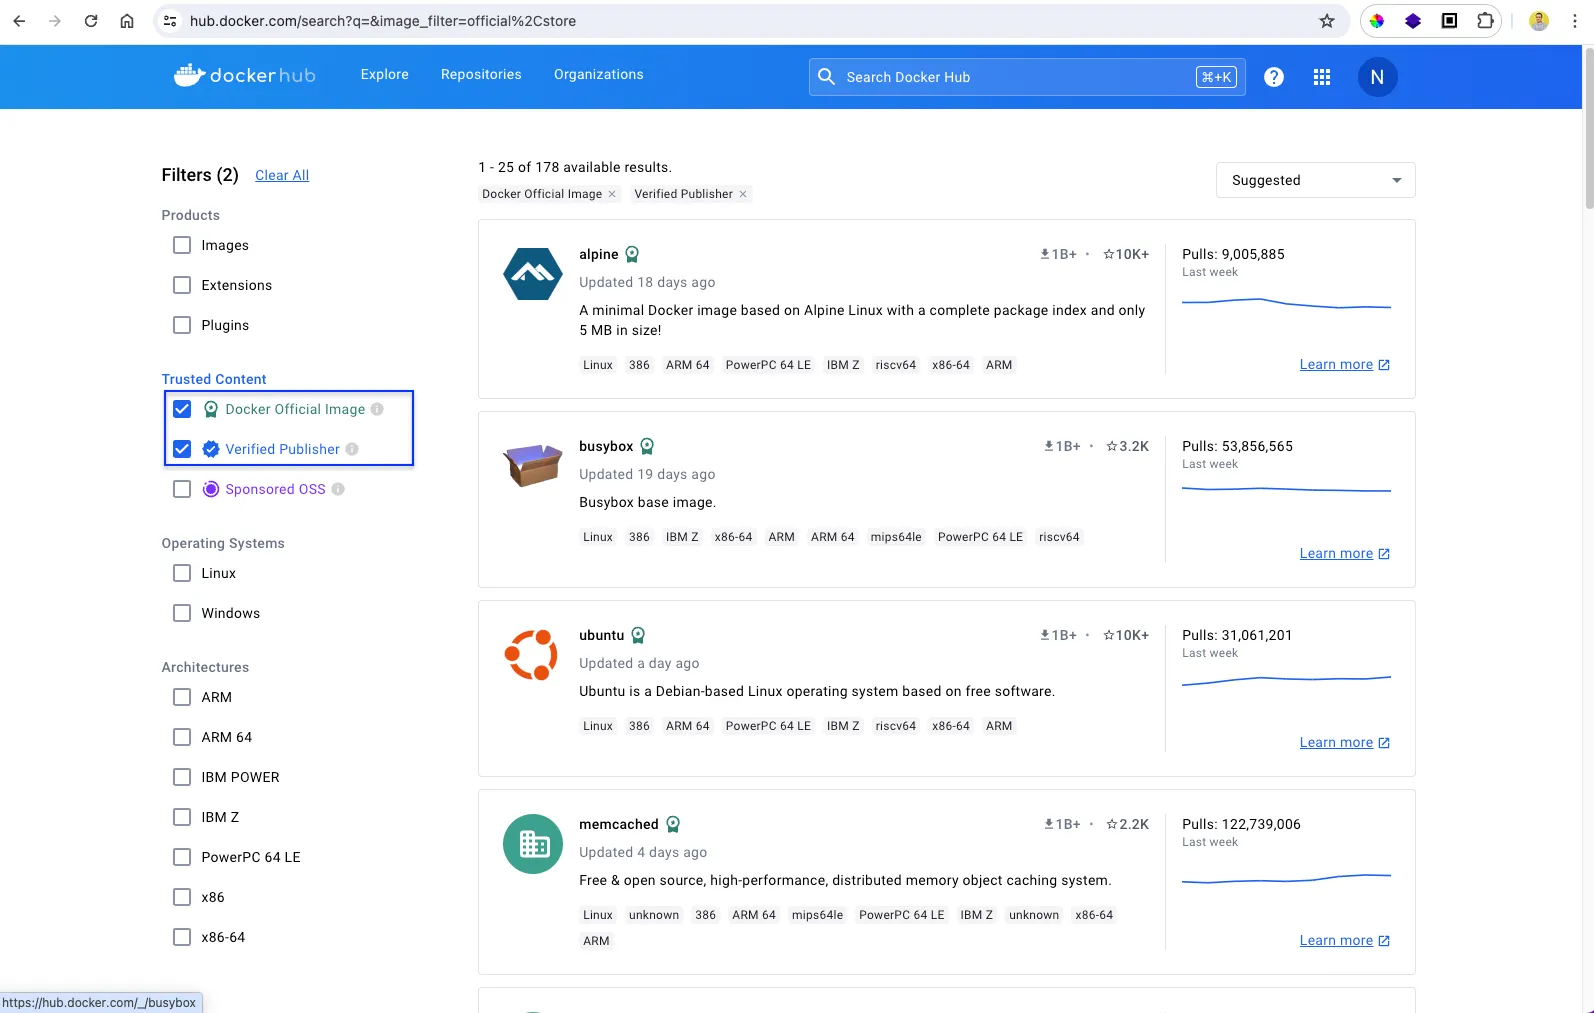This screenshot has width=1594, height=1013.
Task: Open the alpine image logo
Action: [x=533, y=274]
